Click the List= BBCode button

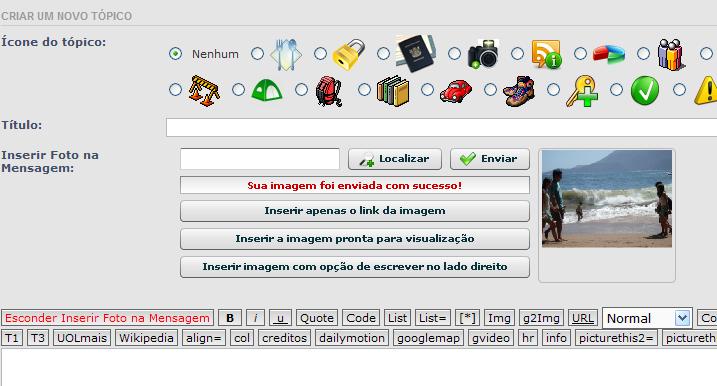coord(433,318)
